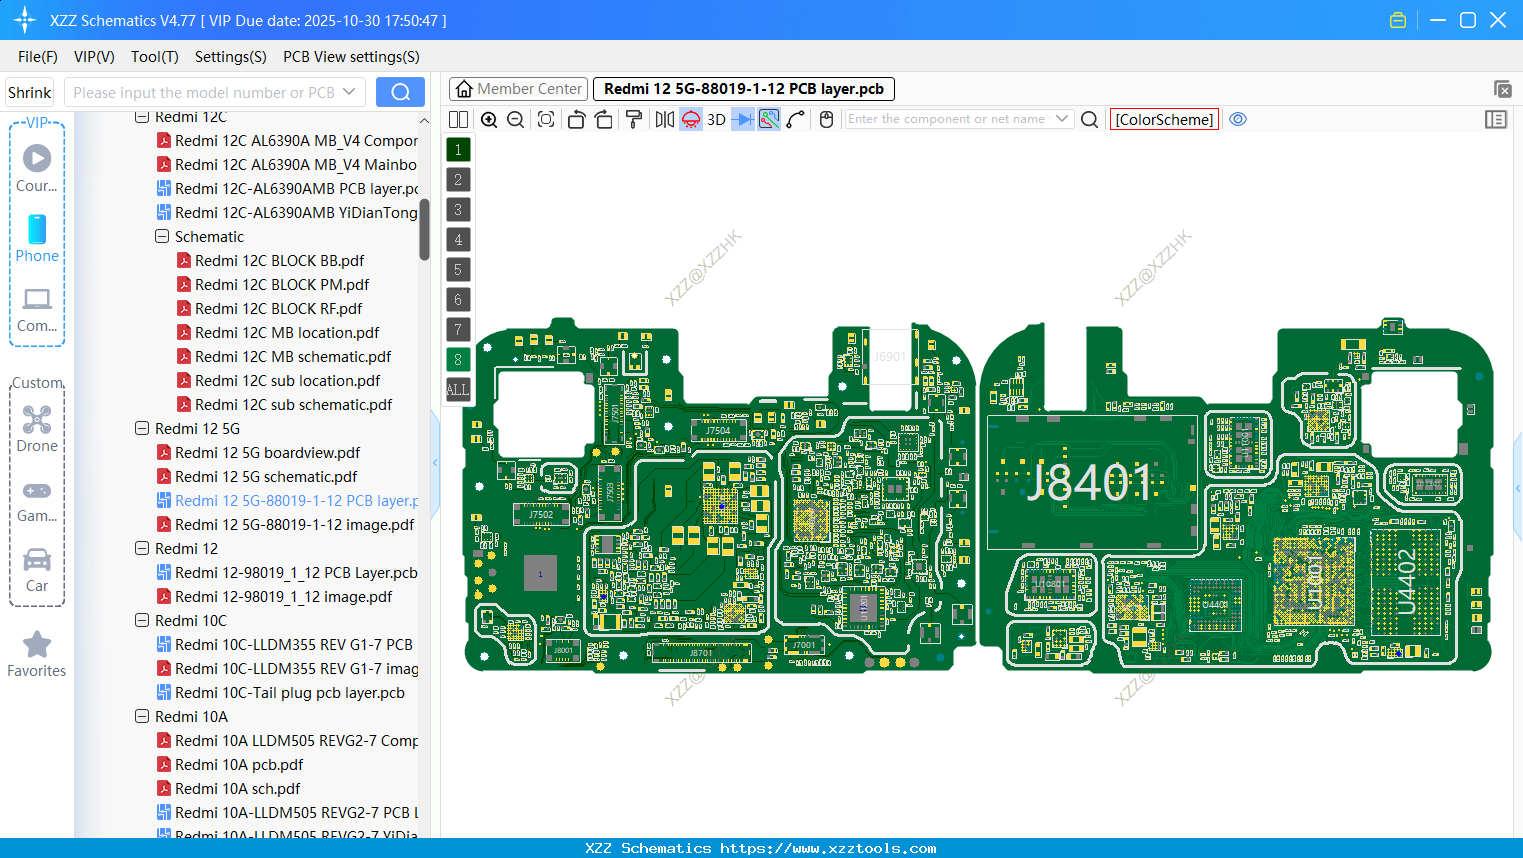Select the zoom out tool
This screenshot has height=858, width=1523.
(x=514, y=119)
